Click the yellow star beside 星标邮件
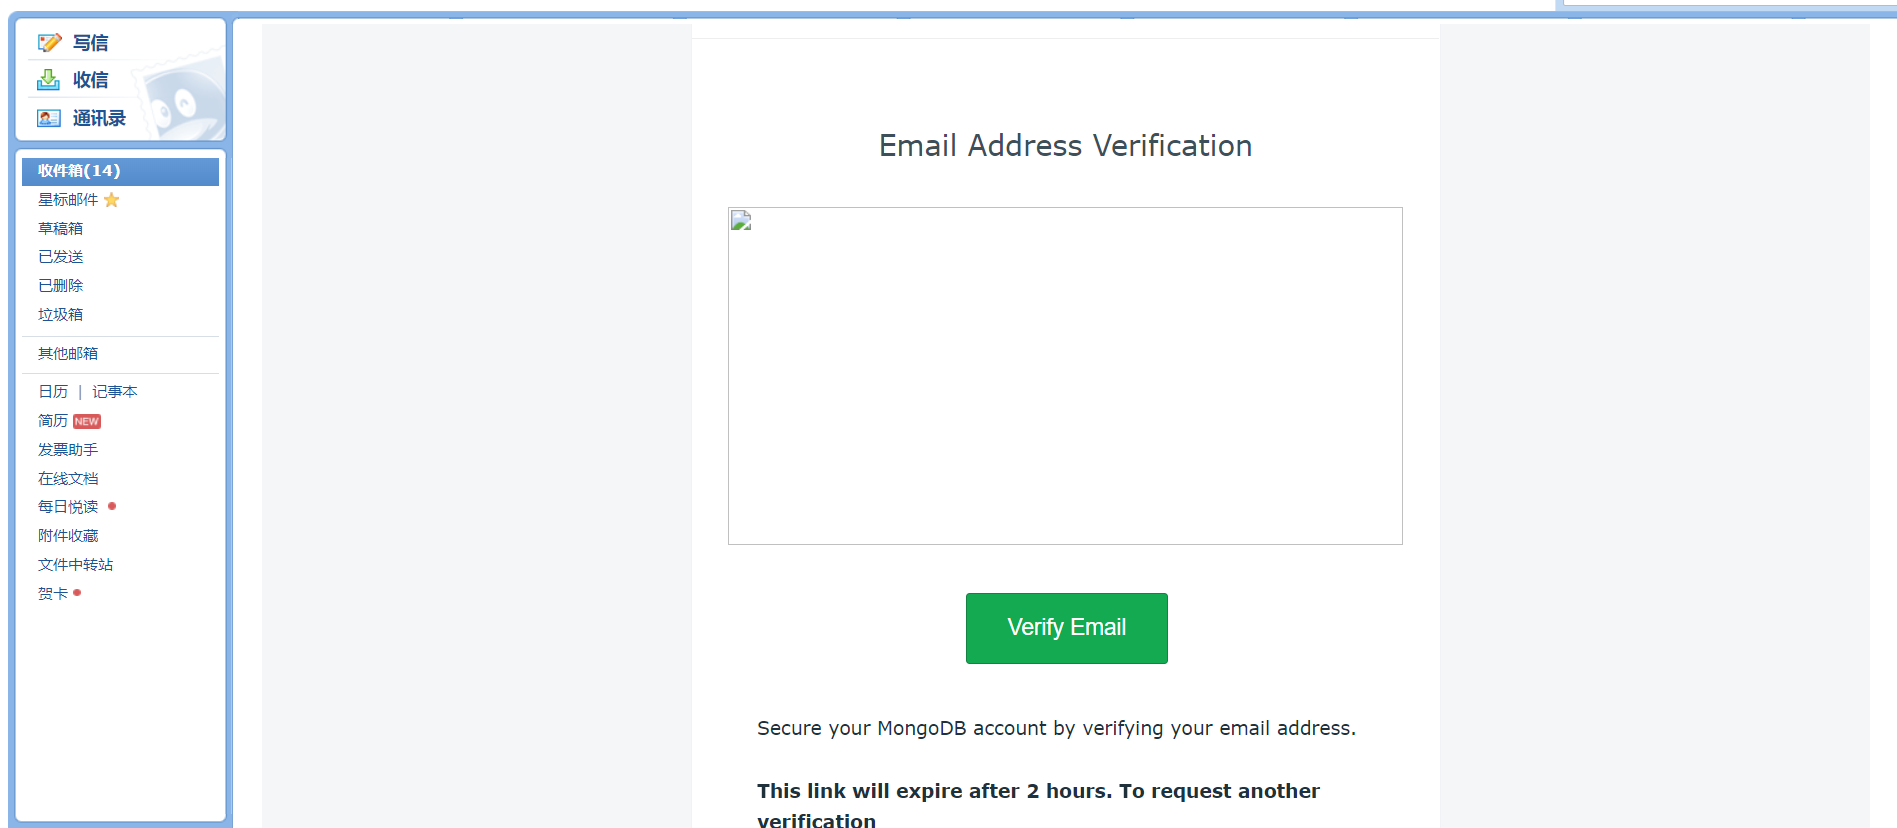This screenshot has width=1897, height=828. 112,200
